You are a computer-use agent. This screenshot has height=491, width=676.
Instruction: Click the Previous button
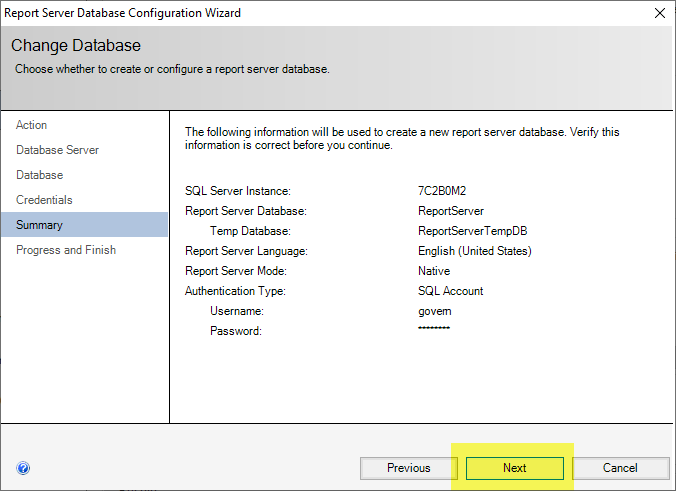[x=408, y=468]
